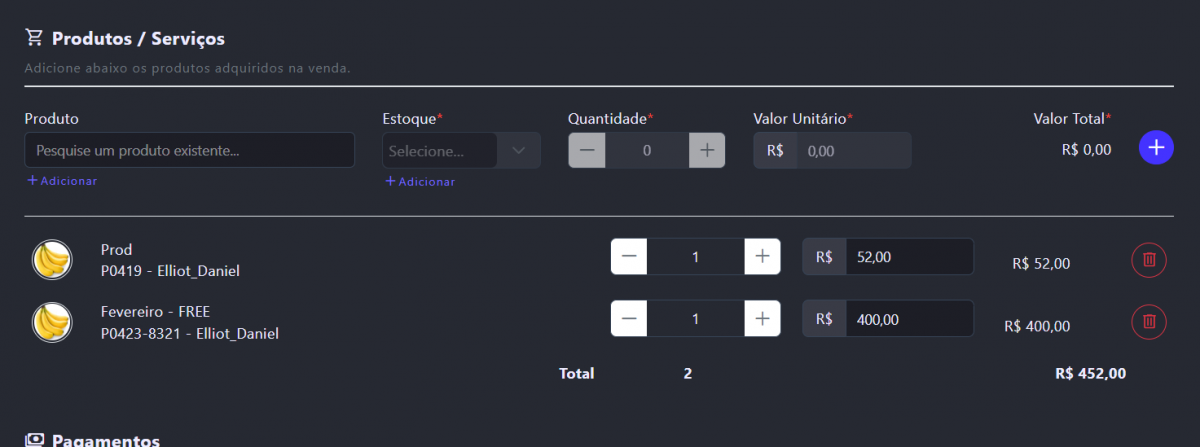Click the blue add product plus button
Viewport: 1200px width, 447px height.
coord(1156,148)
